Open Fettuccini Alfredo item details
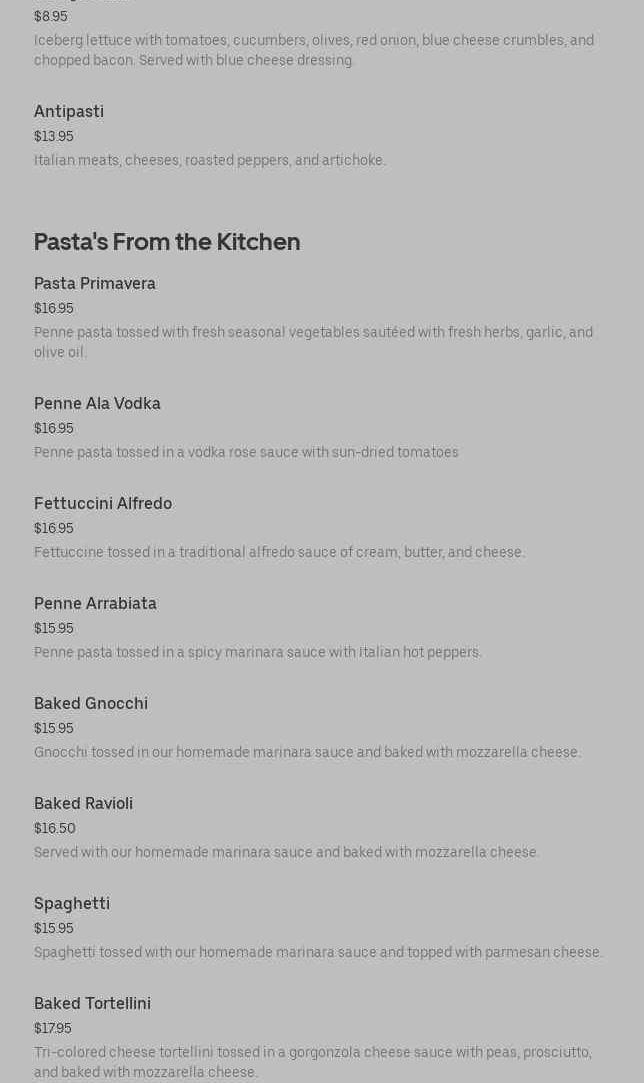Screen dimensions: 644x1083 103,504
